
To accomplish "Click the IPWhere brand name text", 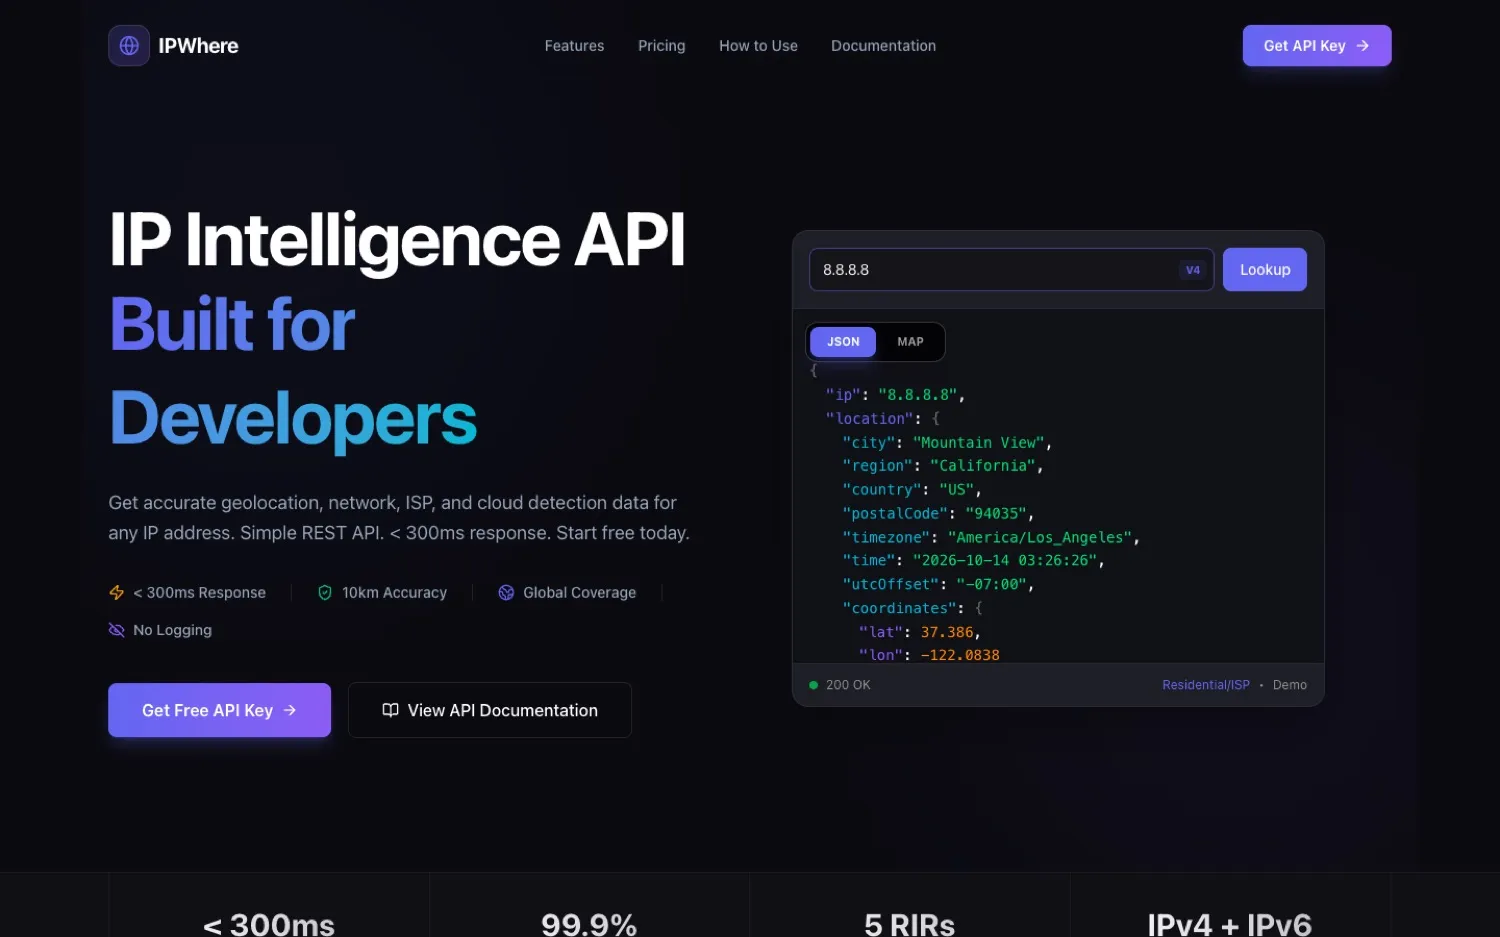I will [x=198, y=46].
